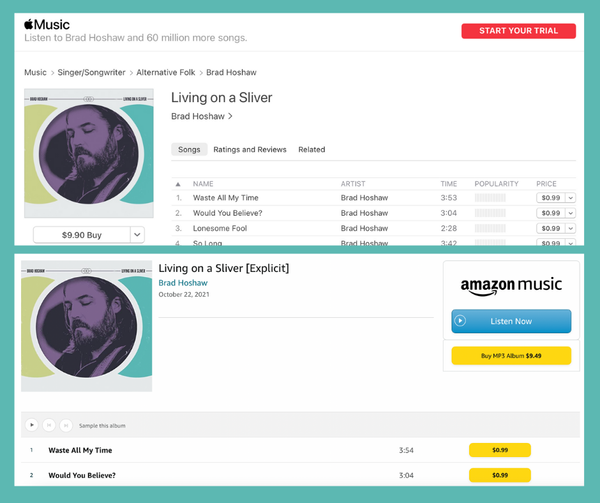Sort by the NAME column header
The height and width of the screenshot is (503, 600).
[x=203, y=184]
